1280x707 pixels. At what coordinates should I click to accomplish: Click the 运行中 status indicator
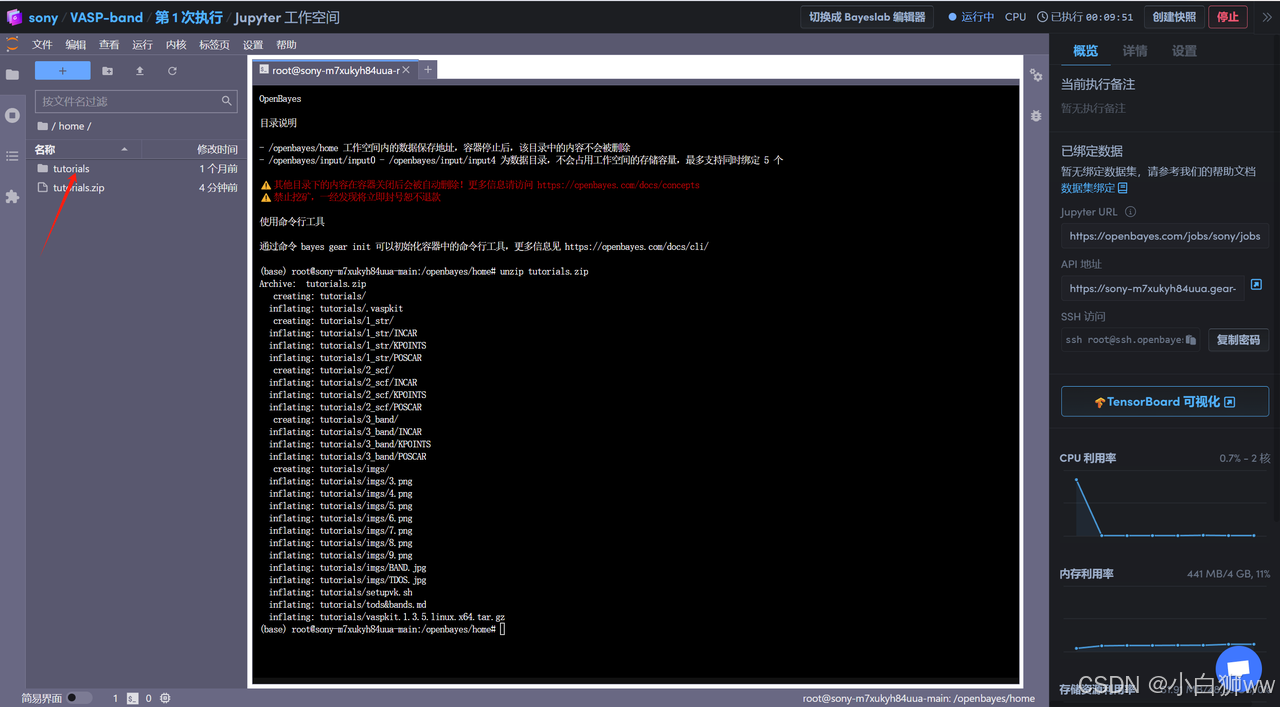tap(970, 17)
